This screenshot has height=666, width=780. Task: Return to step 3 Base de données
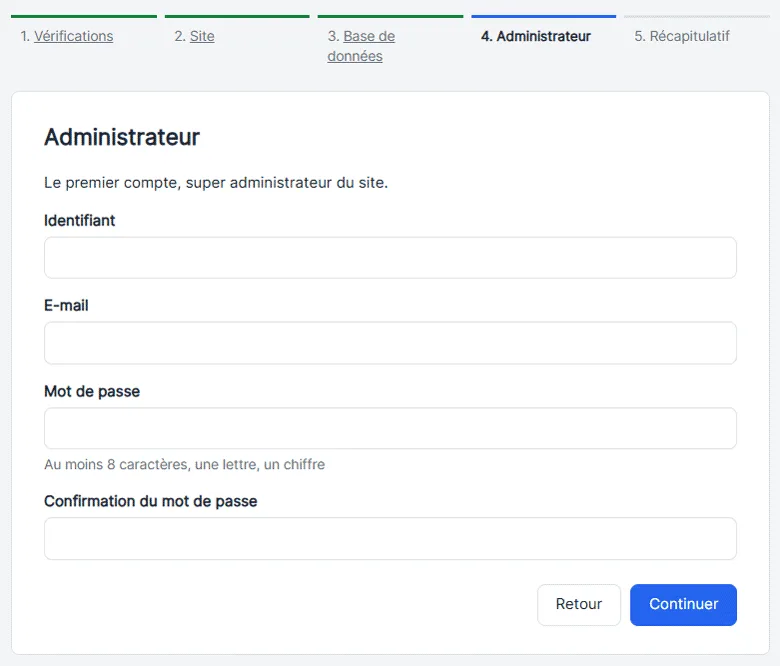[x=361, y=46]
